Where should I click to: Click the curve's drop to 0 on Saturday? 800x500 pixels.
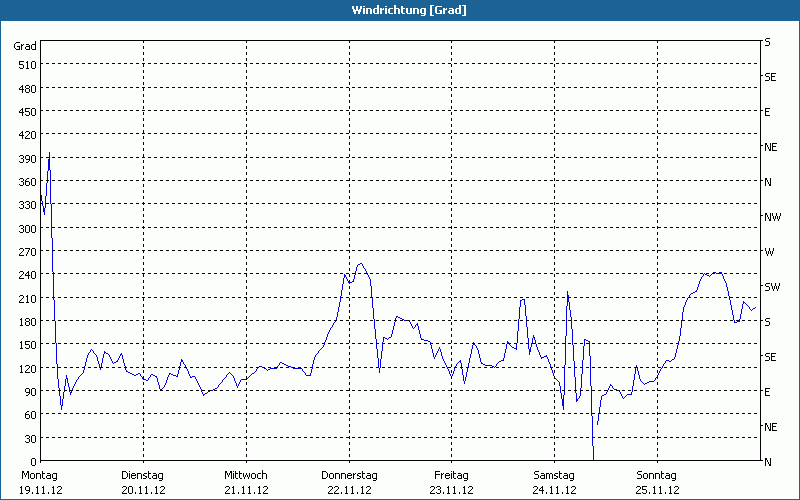click(x=593, y=459)
